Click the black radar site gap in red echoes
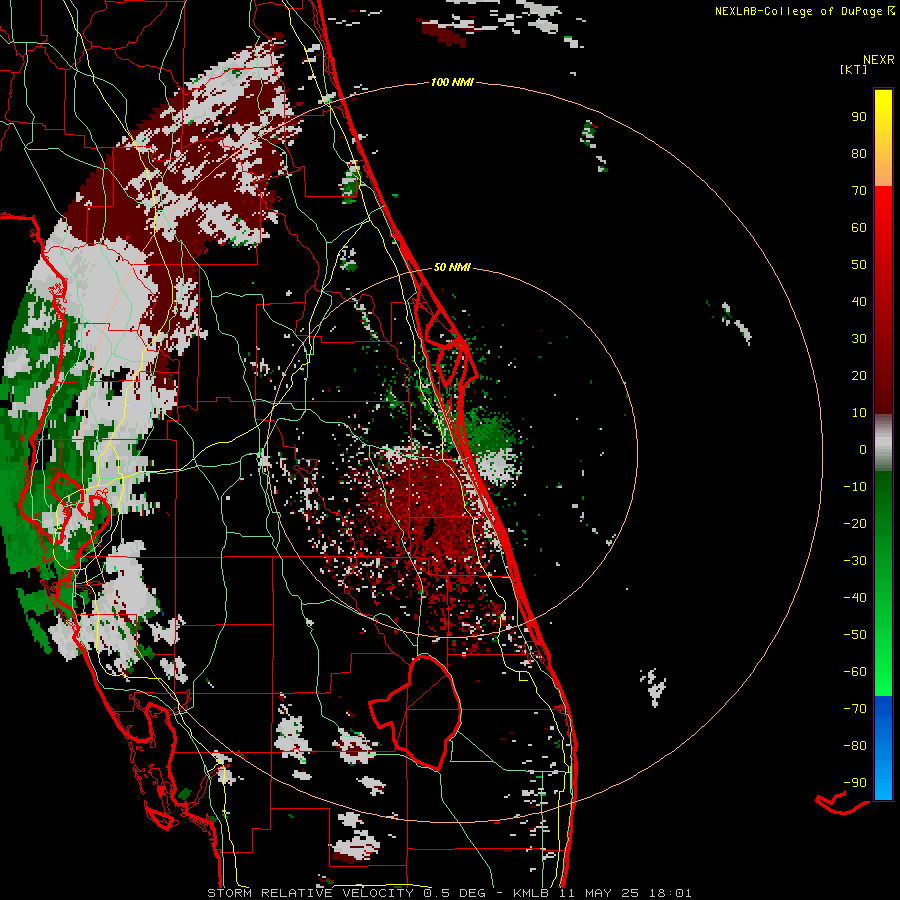900x900 pixels. coord(428,528)
